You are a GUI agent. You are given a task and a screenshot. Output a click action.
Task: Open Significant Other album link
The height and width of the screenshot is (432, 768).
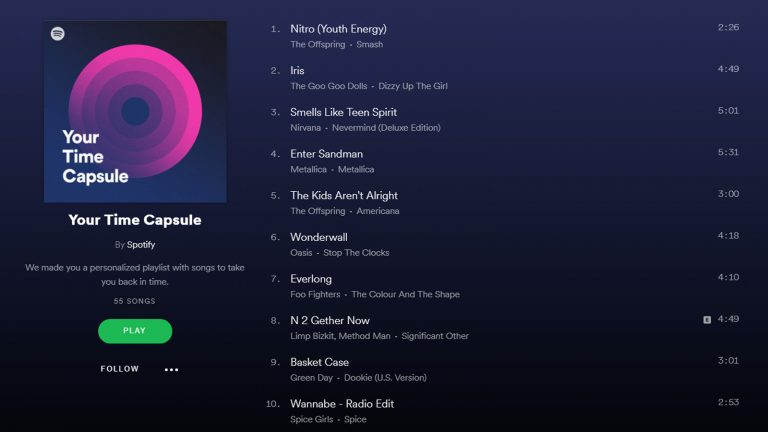(435, 336)
